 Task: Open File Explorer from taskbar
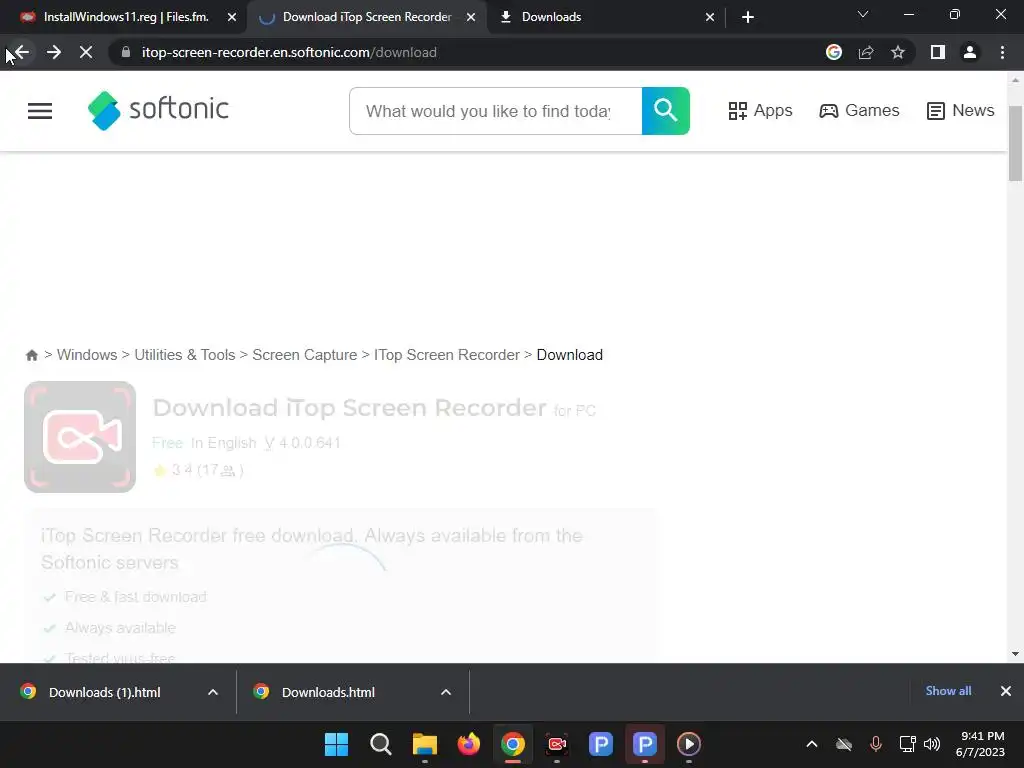[x=424, y=744]
